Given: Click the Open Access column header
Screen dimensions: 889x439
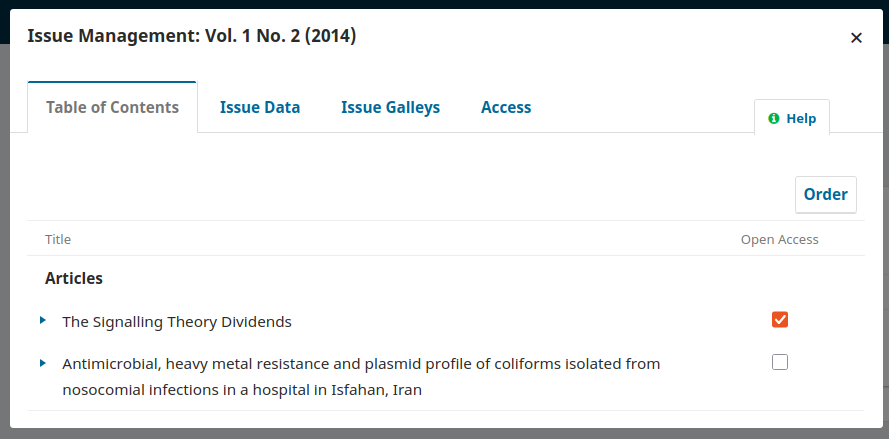Looking at the screenshot, I should tap(779, 240).
